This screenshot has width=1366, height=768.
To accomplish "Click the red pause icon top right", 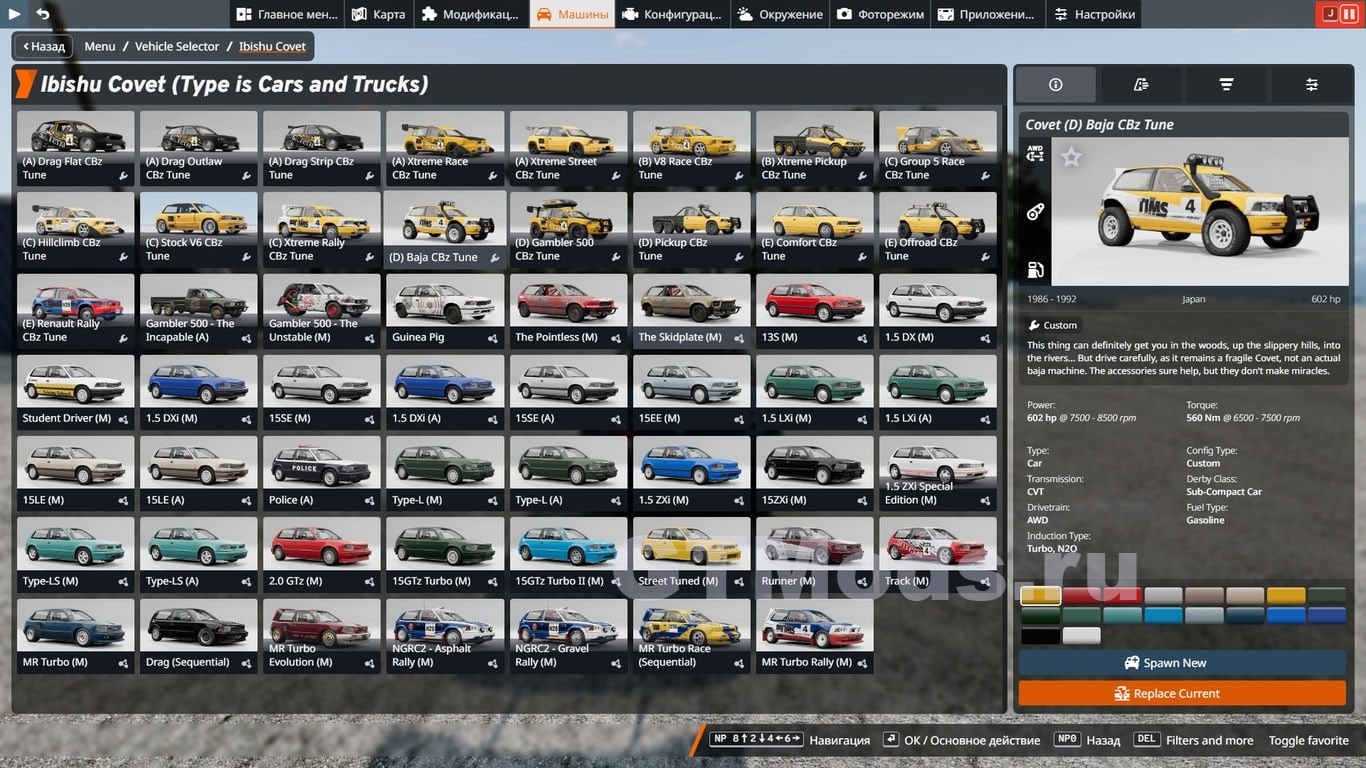I will pyautogui.click(x=1349, y=14).
